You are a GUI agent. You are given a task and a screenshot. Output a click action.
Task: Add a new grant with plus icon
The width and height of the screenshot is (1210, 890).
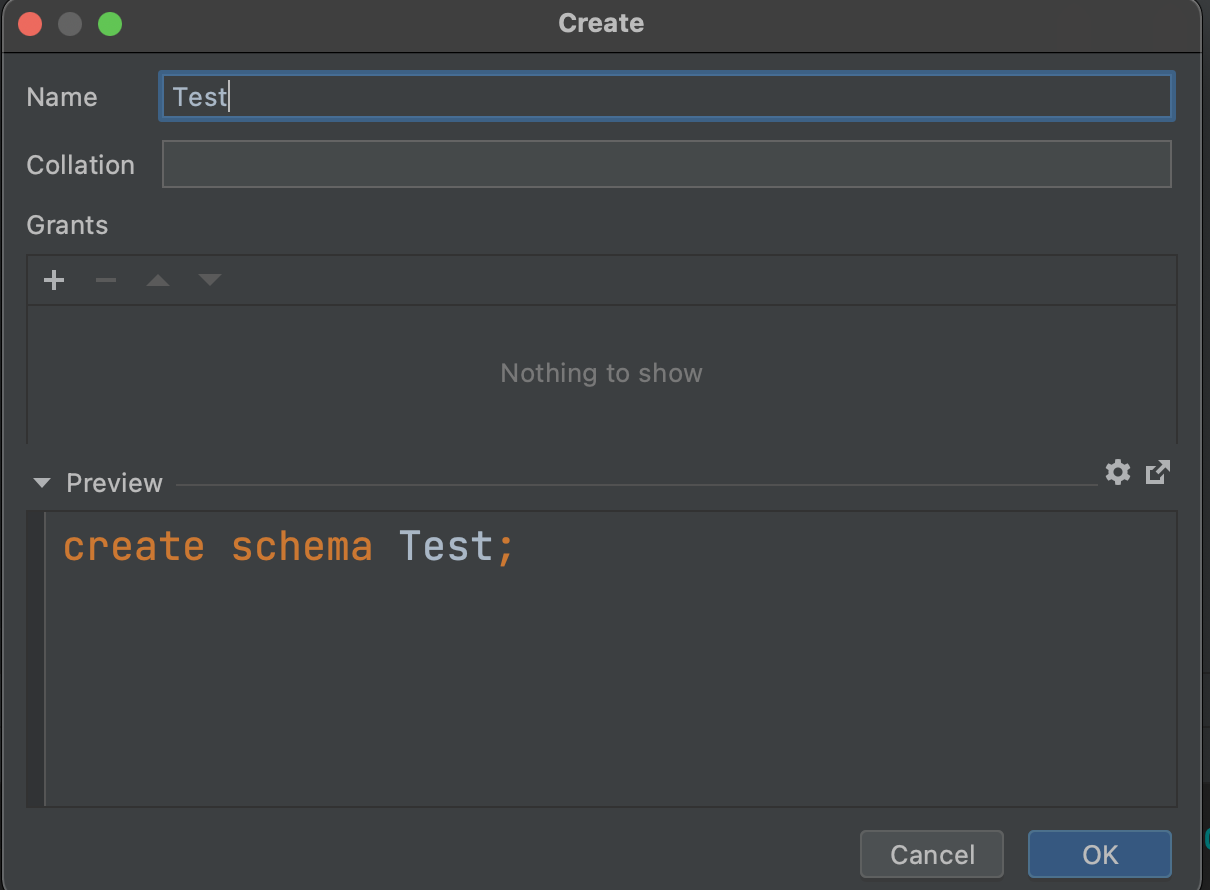coord(54,280)
